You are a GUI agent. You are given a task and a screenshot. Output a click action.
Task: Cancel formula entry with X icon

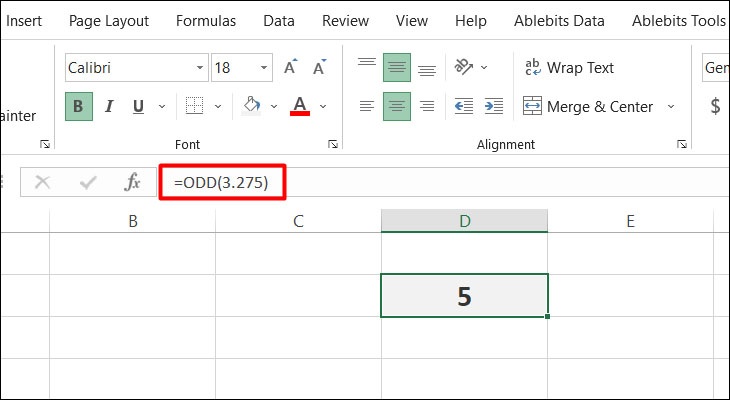(x=42, y=182)
